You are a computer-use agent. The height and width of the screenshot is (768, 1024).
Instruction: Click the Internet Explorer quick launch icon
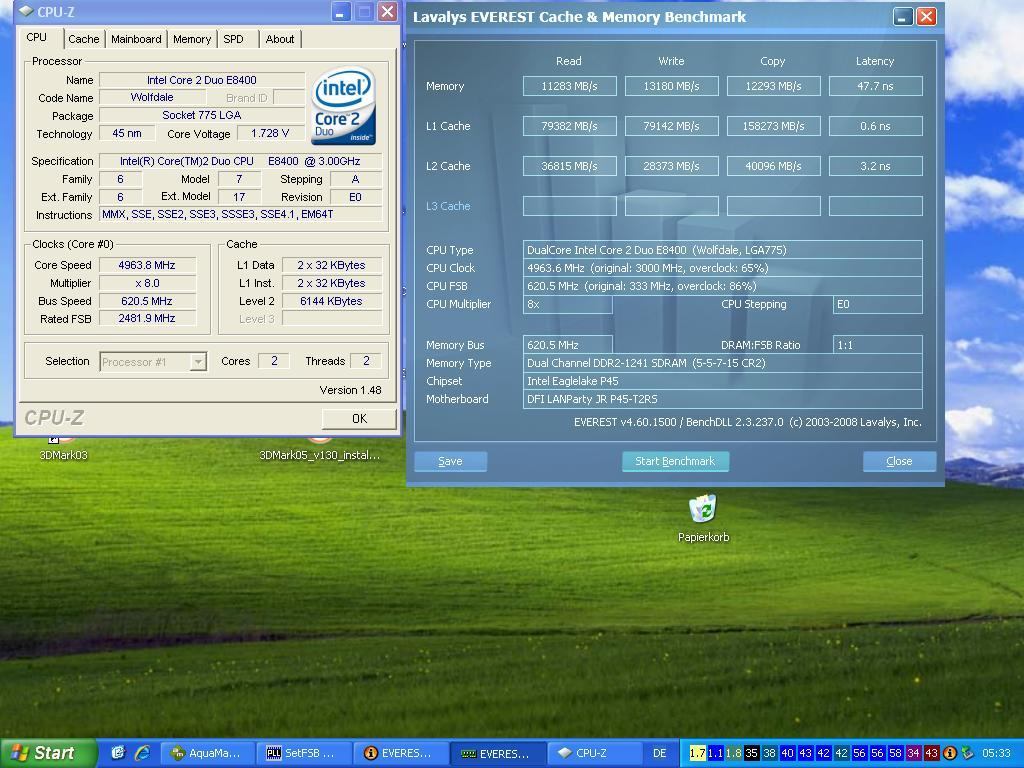click(x=142, y=753)
